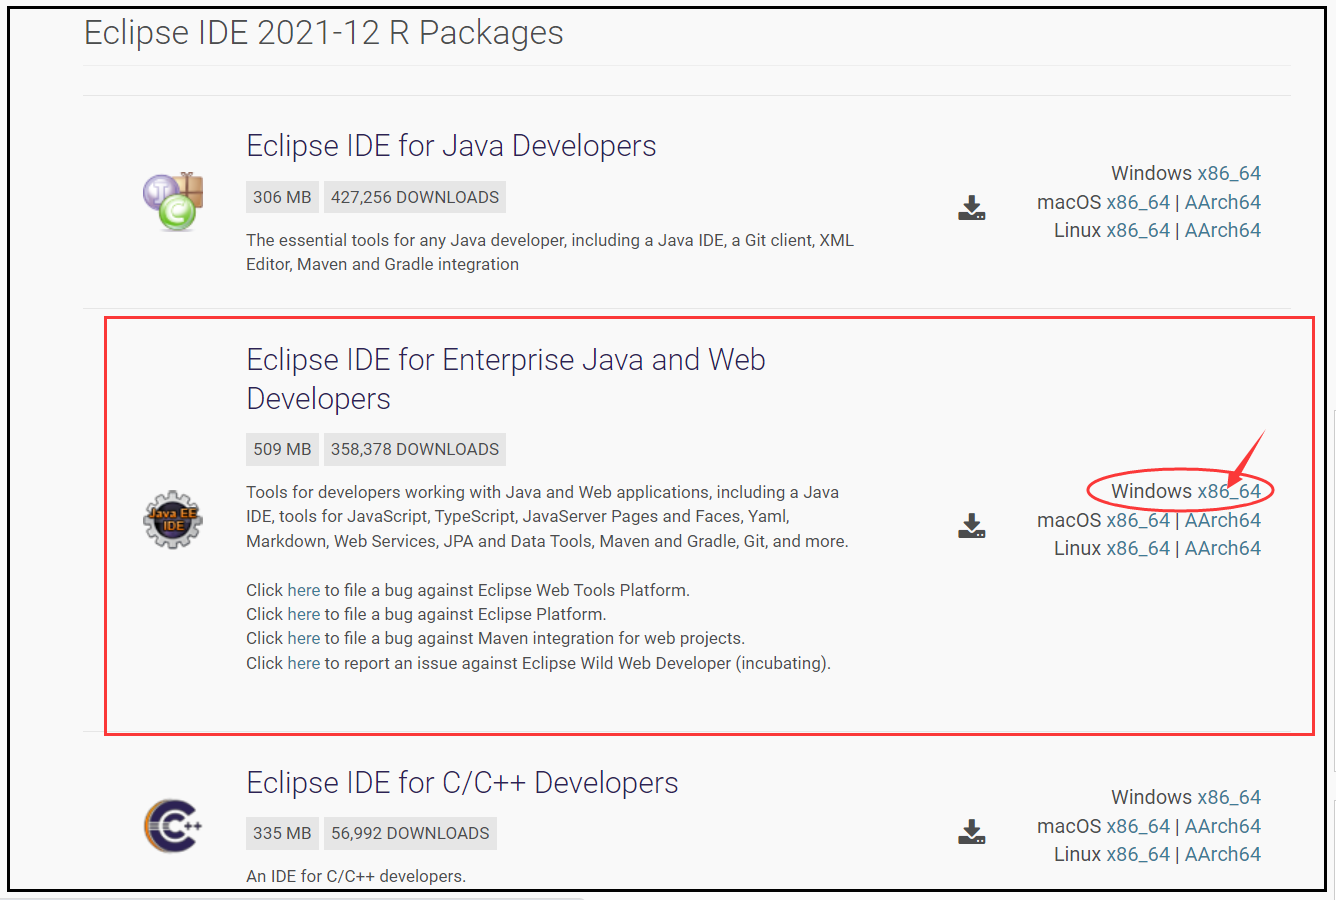Screen dimensions: 1336x900
Task: Download Linux x86_64 for Enterprise Java package
Action: (1138, 548)
